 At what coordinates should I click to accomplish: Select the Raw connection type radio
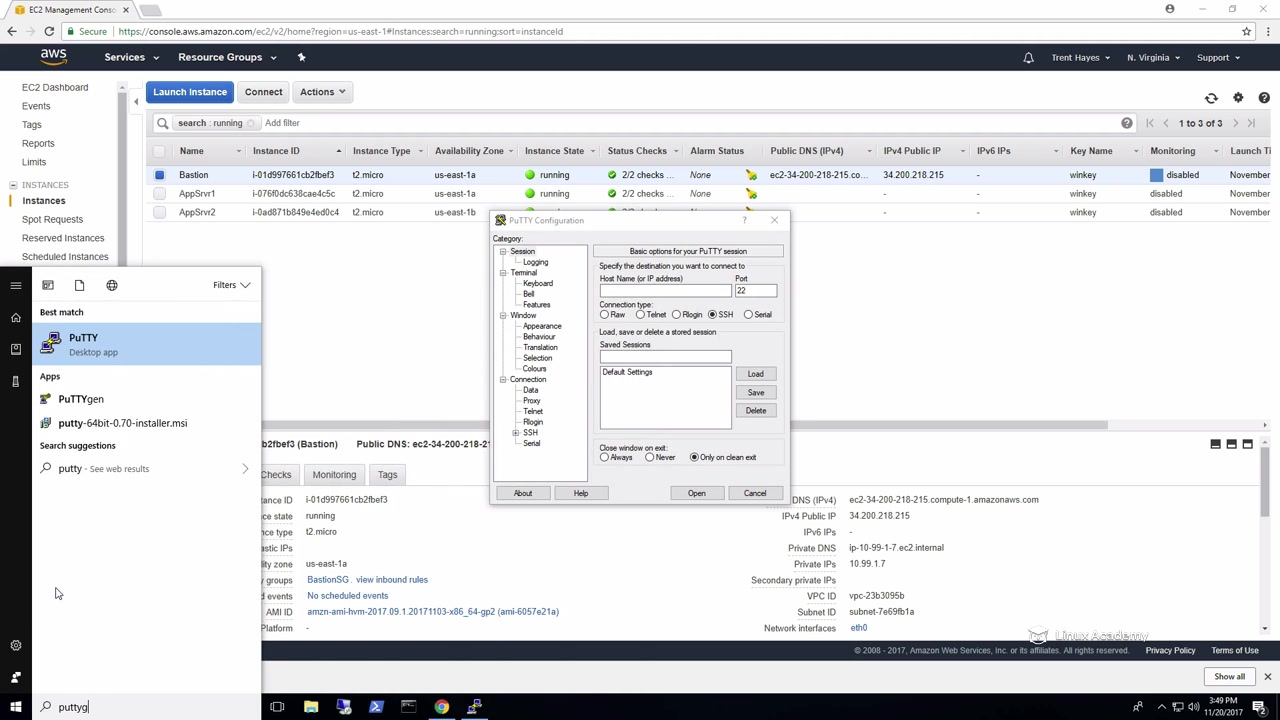605,315
